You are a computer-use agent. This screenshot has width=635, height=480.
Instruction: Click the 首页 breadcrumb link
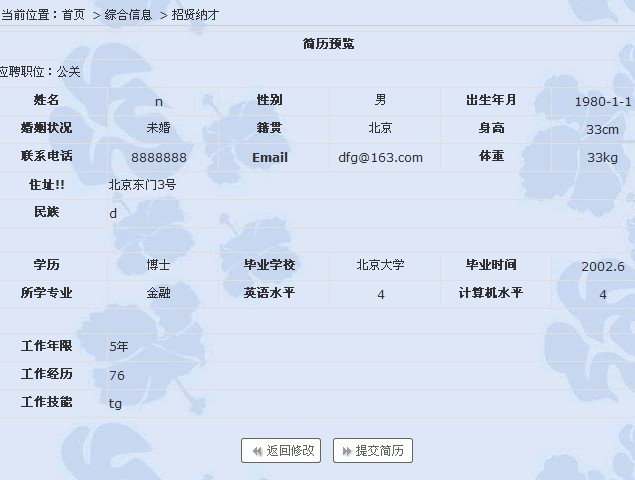tap(73, 15)
